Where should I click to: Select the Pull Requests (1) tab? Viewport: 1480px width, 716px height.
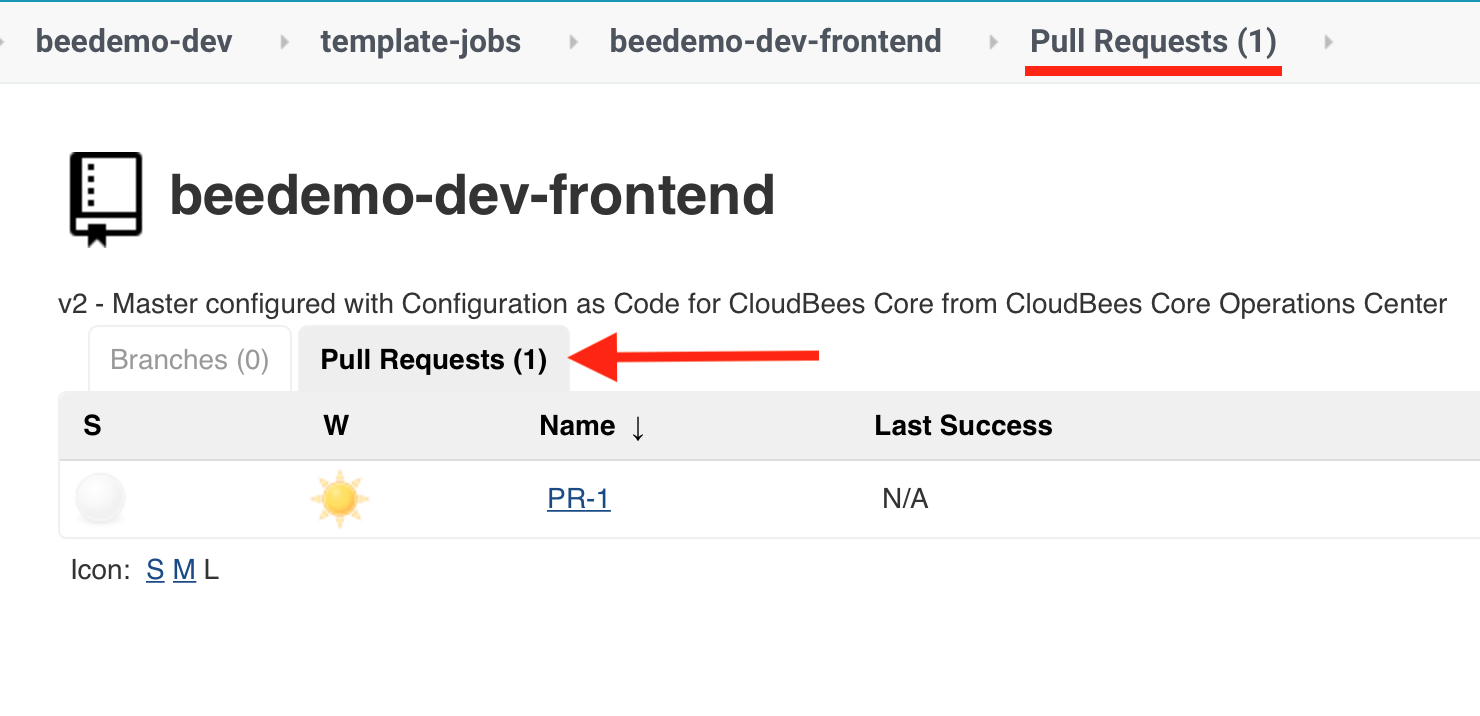pyautogui.click(x=434, y=359)
